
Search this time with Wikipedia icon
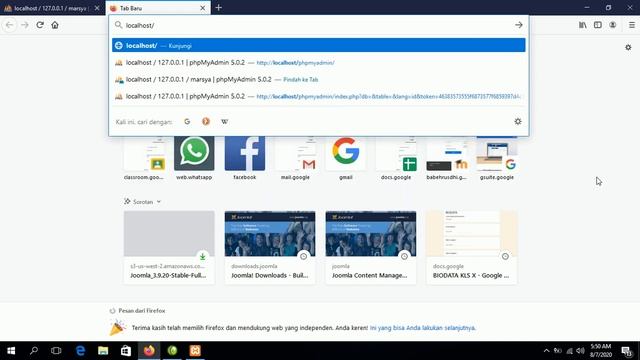pos(224,122)
